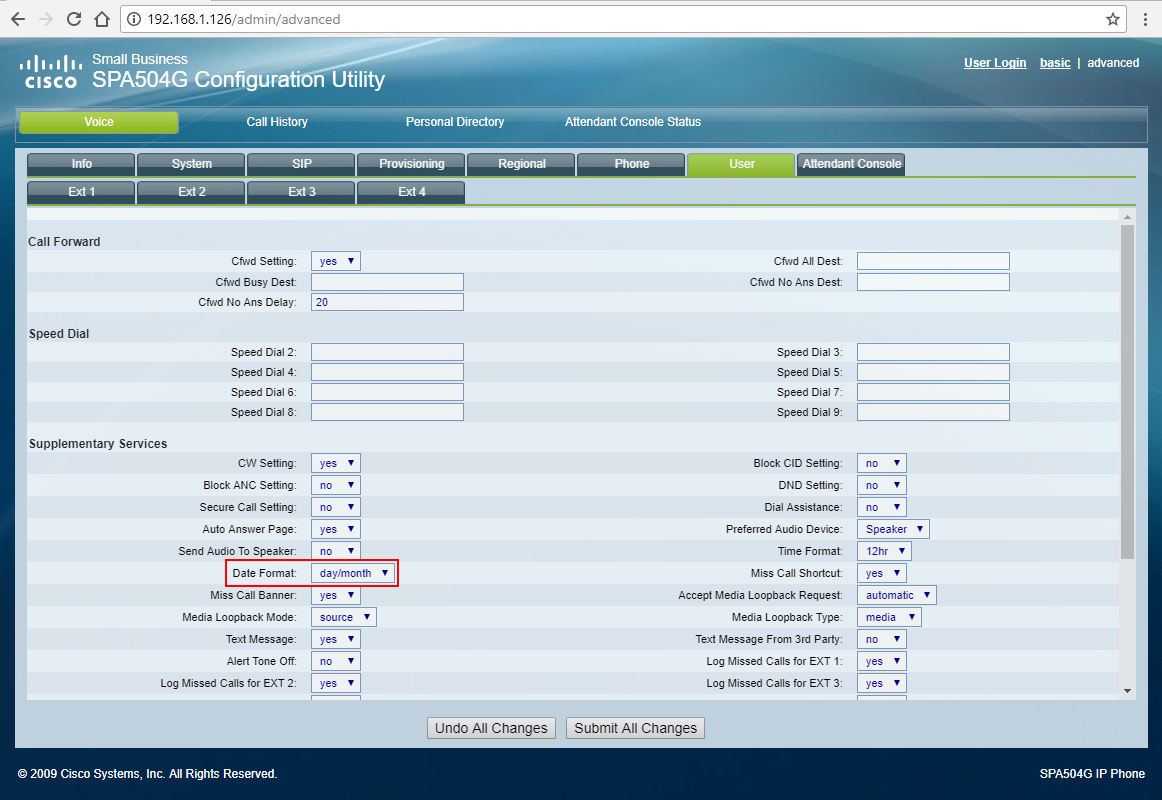The width and height of the screenshot is (1162, 800).
Task: Open Log Missed Calls for EXT 1 dropdown
Action: [x=882, y=661]
